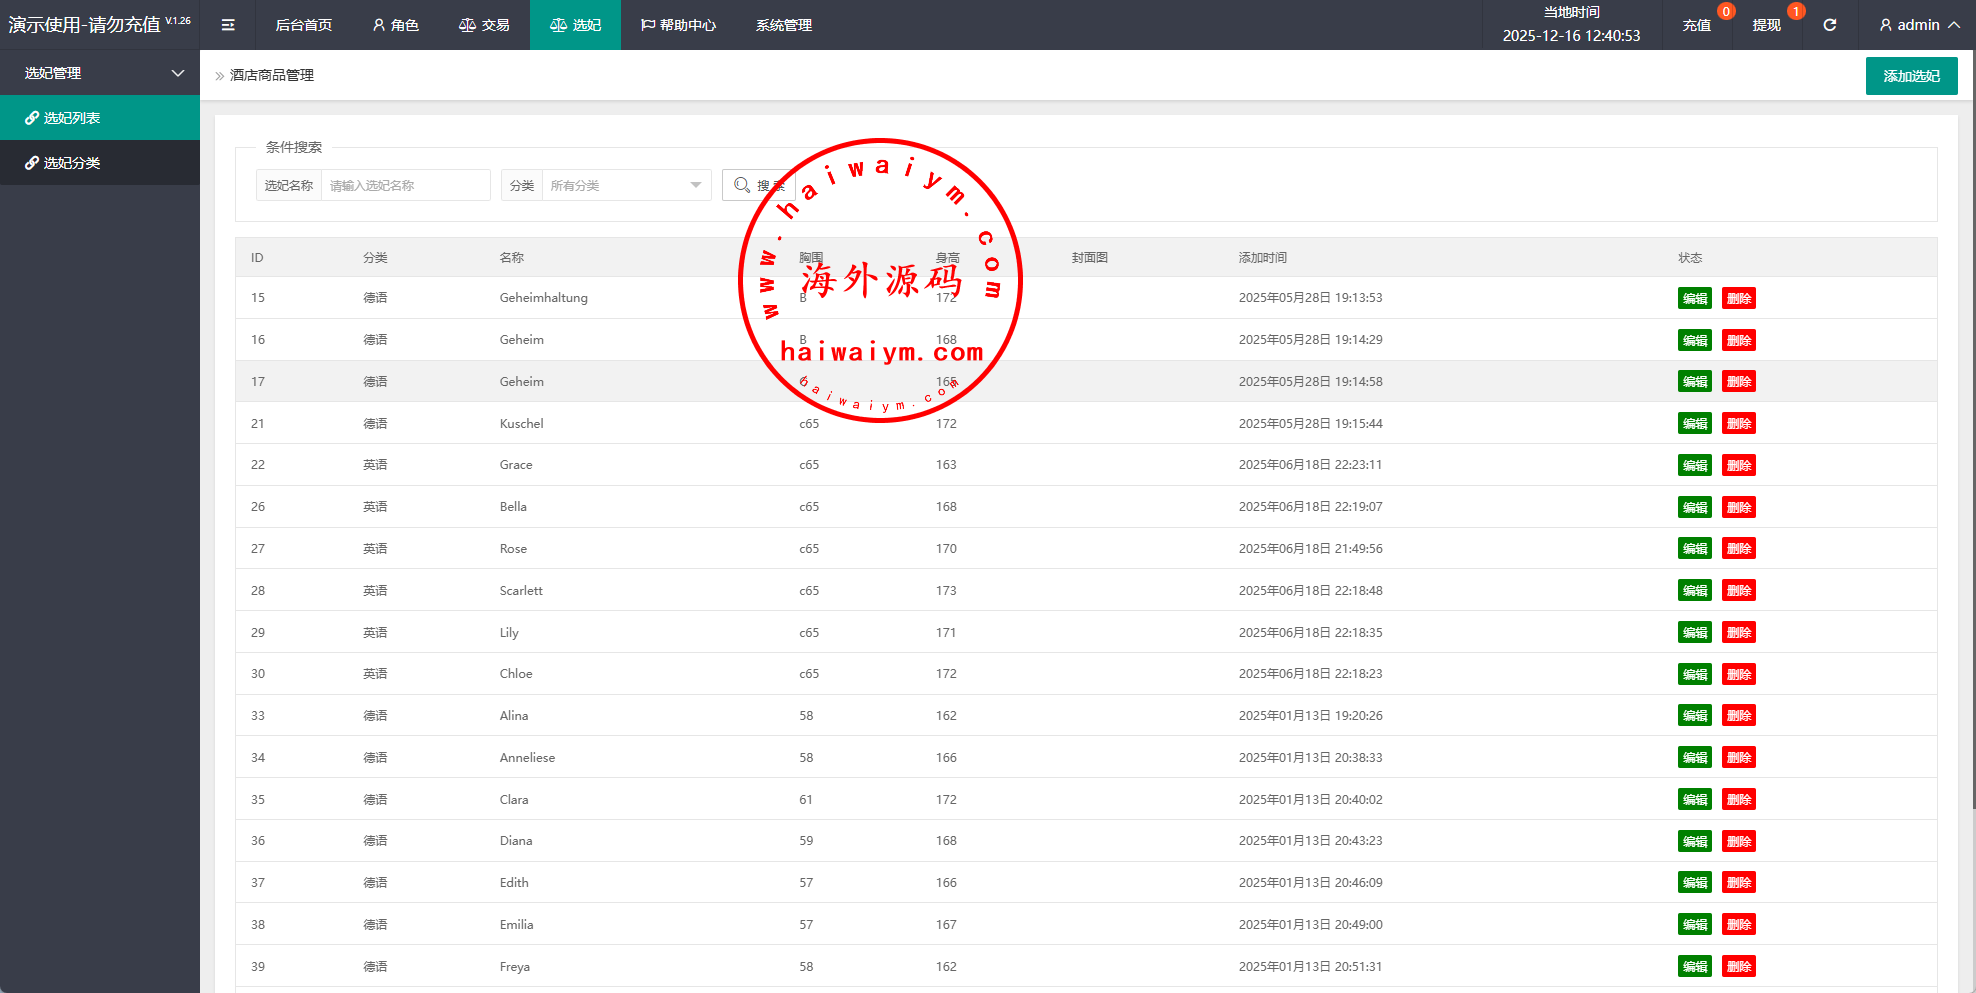The image size is (1976, 993).
Task: Click the refresh icon in top bar
Action: pyautogui.click(x=1829, y=25)
